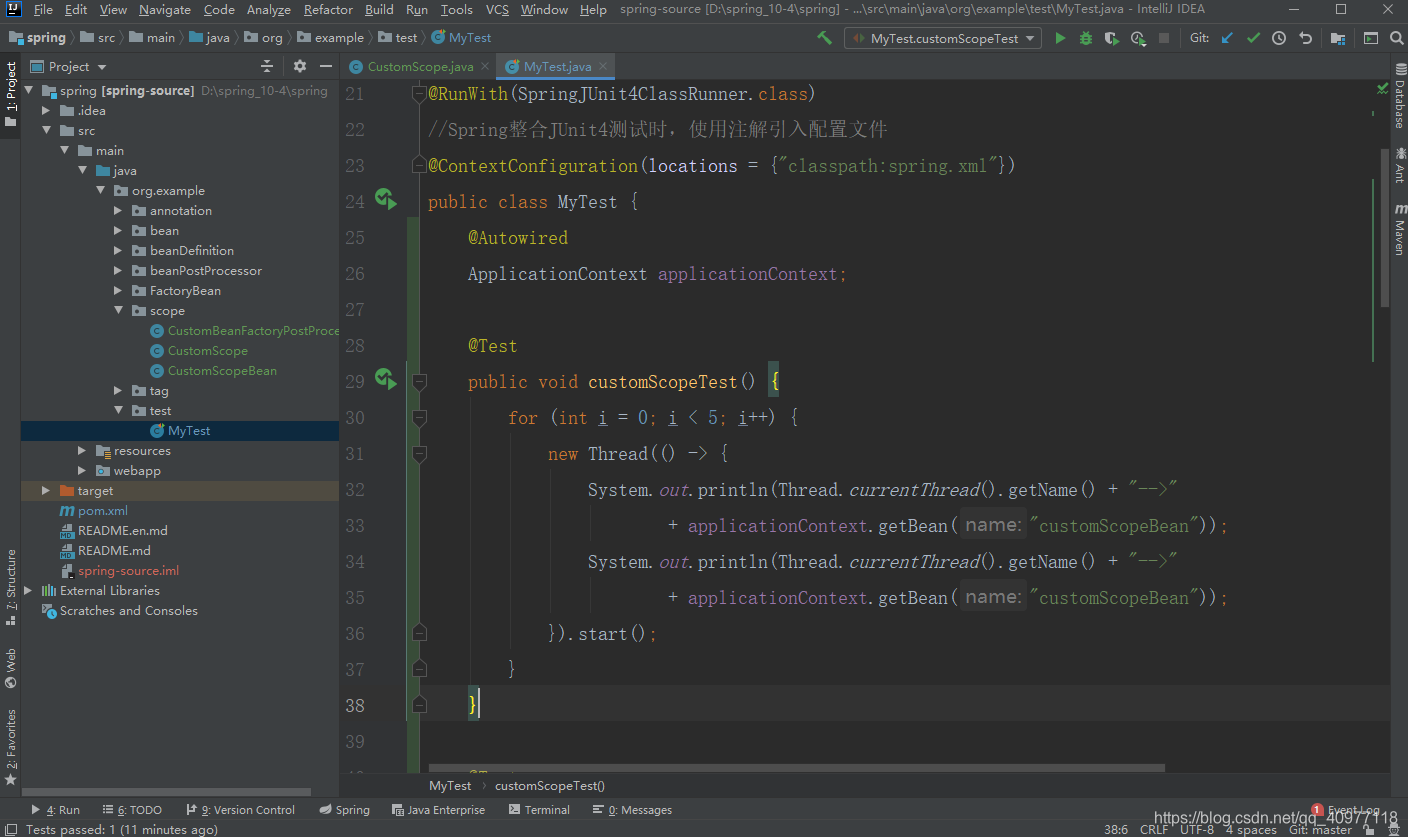Click customScopeTest() in the breadcrumb bar
This screenshot has height=837, width=1408.
(550, 786)
